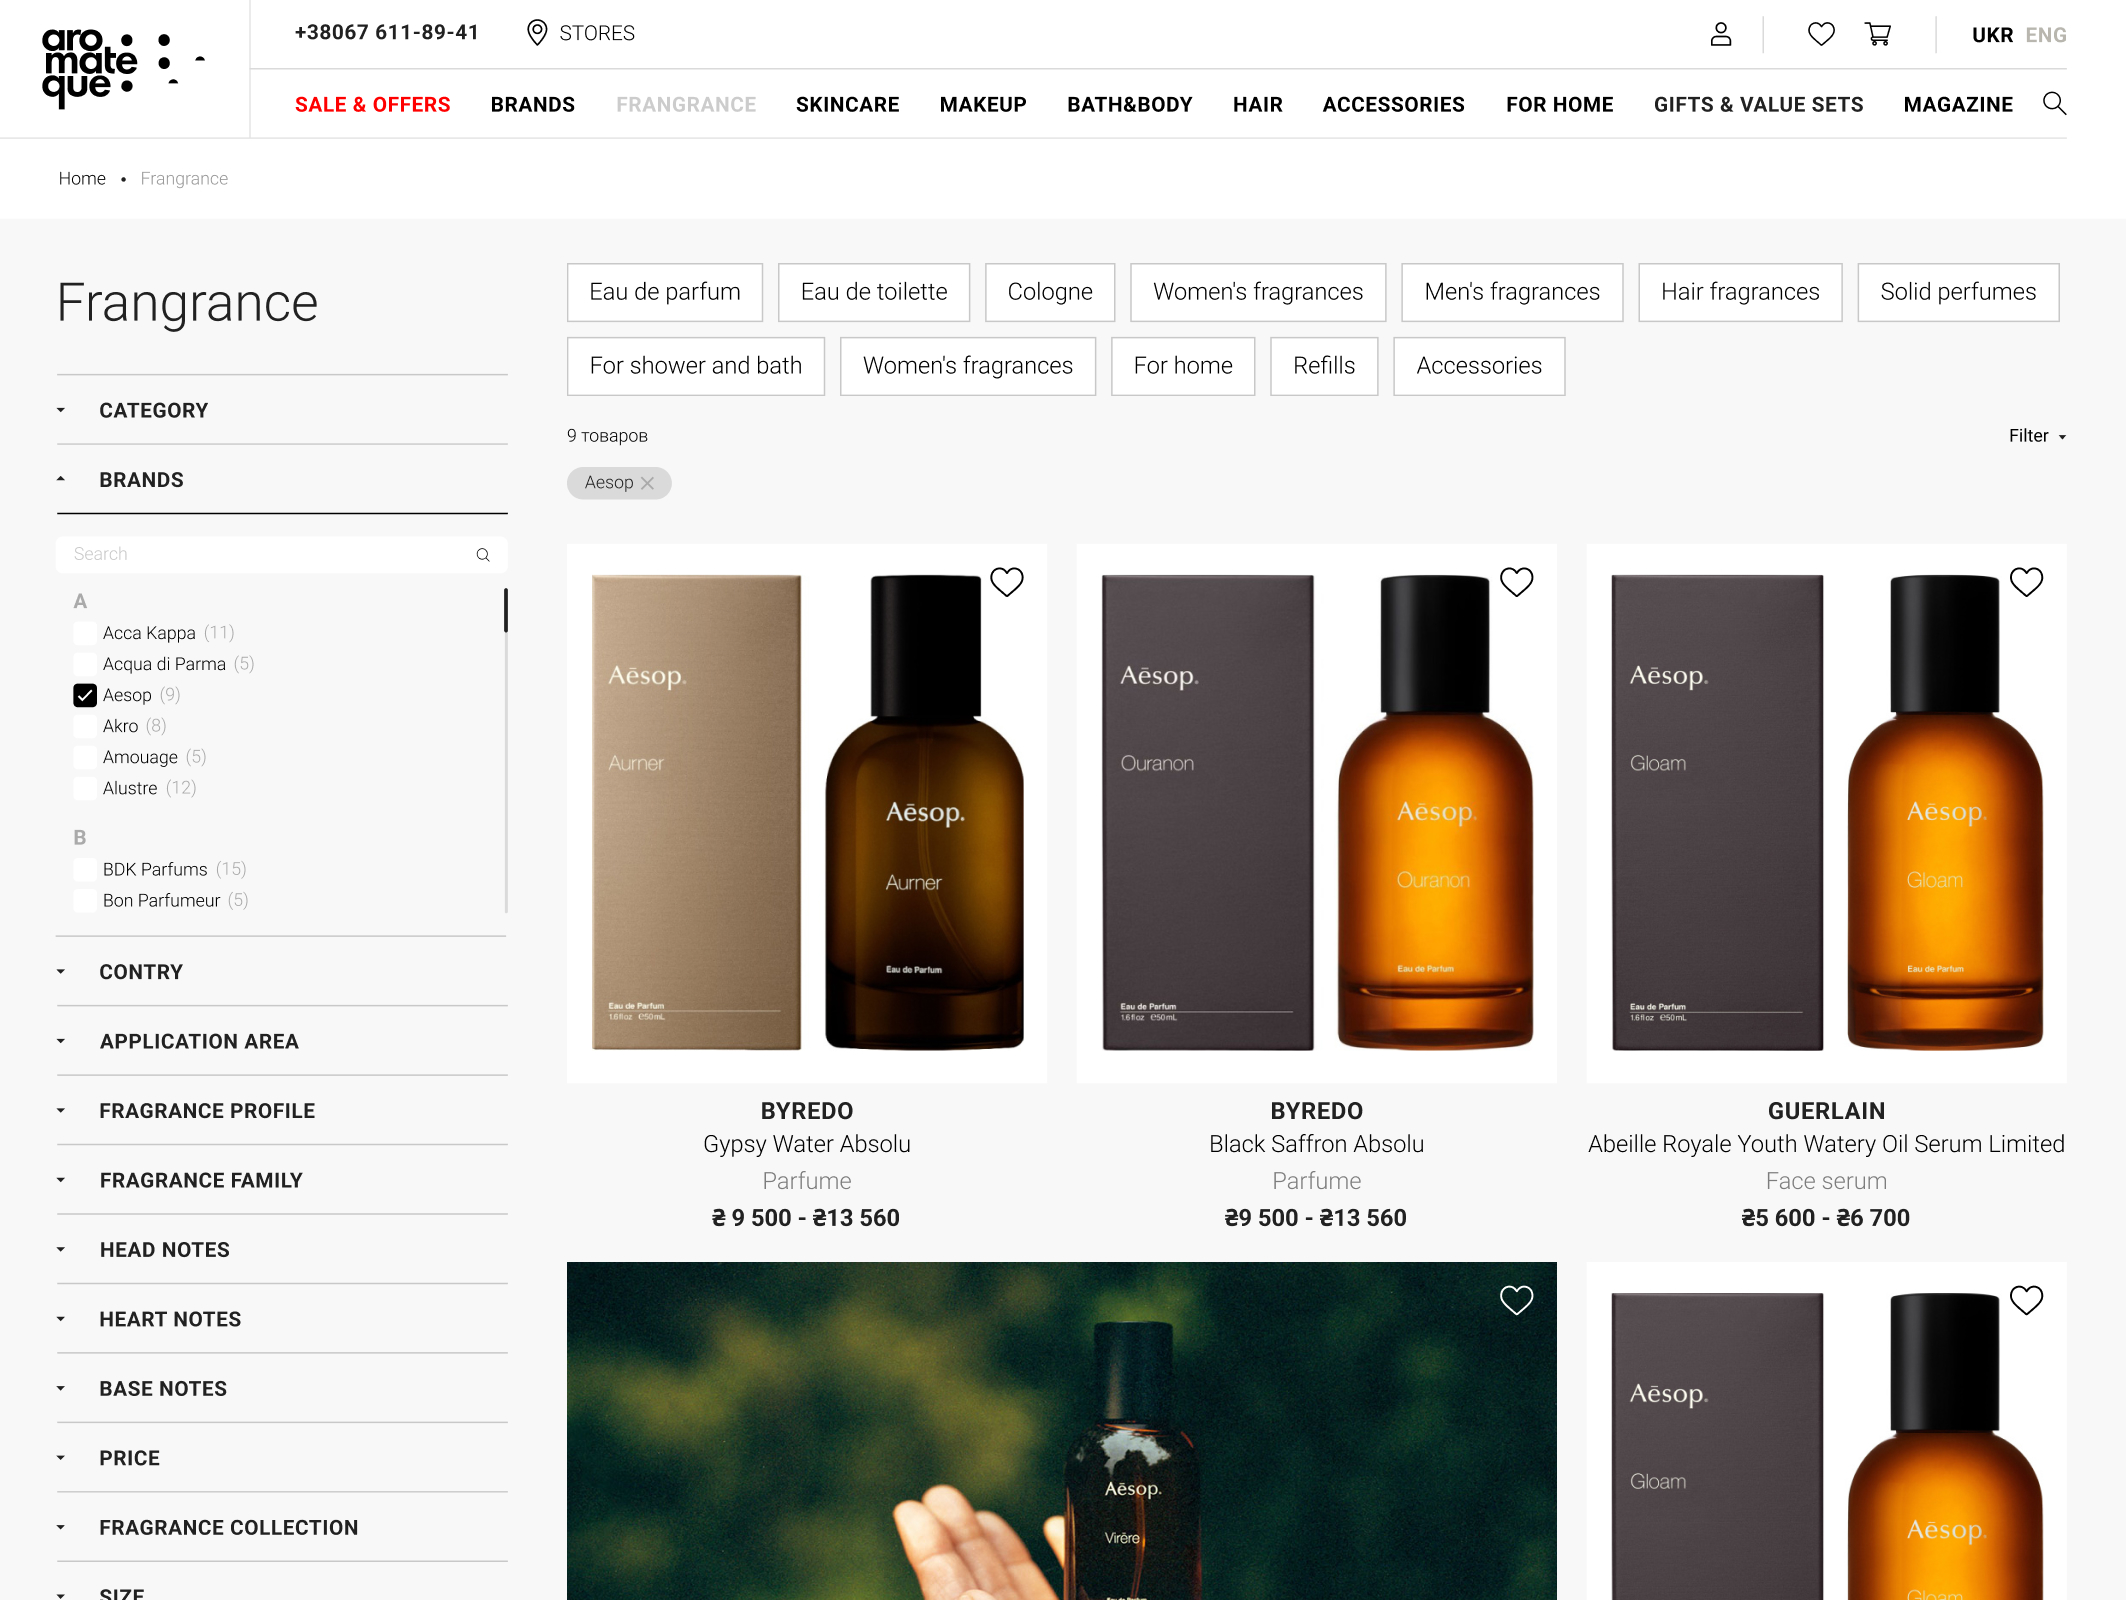Open the user account icon
The width and height of the screenshot is (2126, 1600).
click(1720, 34)
